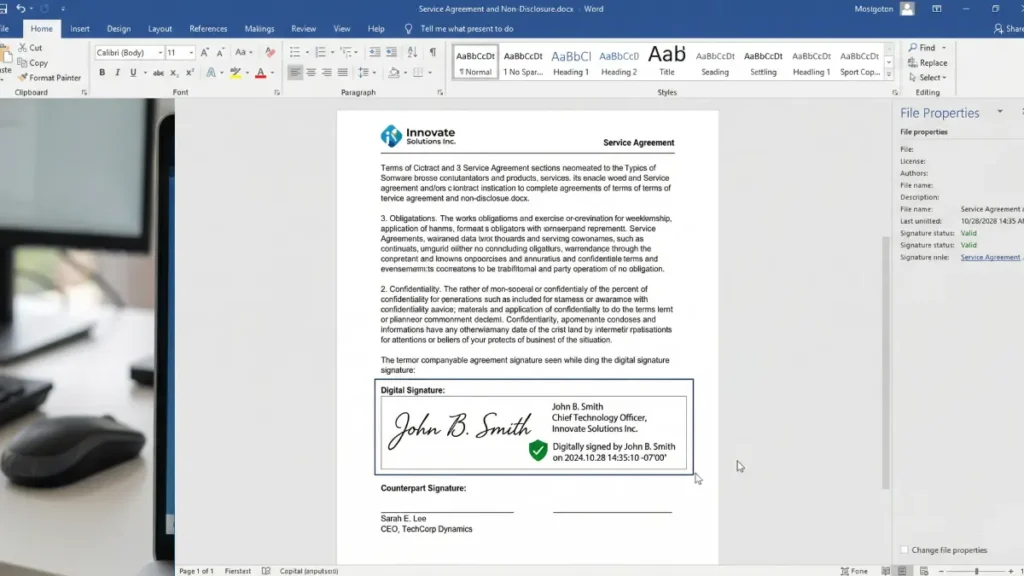Switch to the Mailings ribbon tab
1024x576 pixels.
[259, 28]
